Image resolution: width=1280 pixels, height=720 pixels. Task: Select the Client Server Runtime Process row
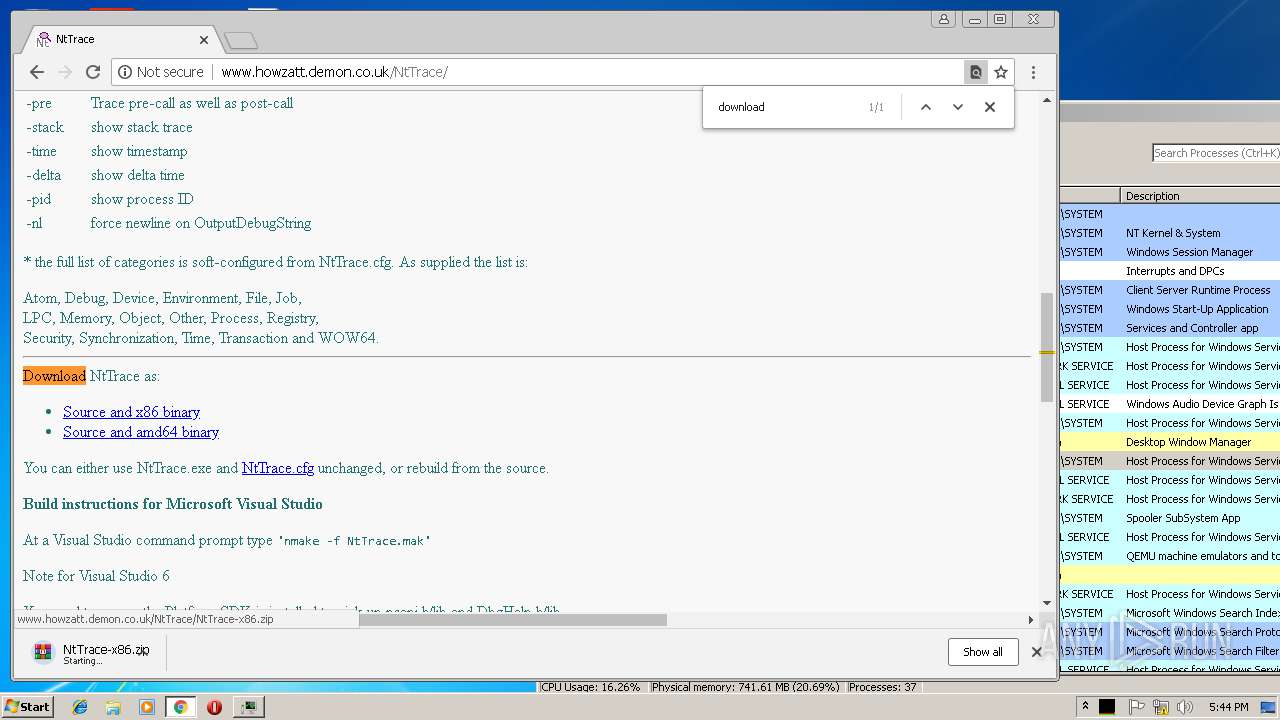coord(1170,290)
